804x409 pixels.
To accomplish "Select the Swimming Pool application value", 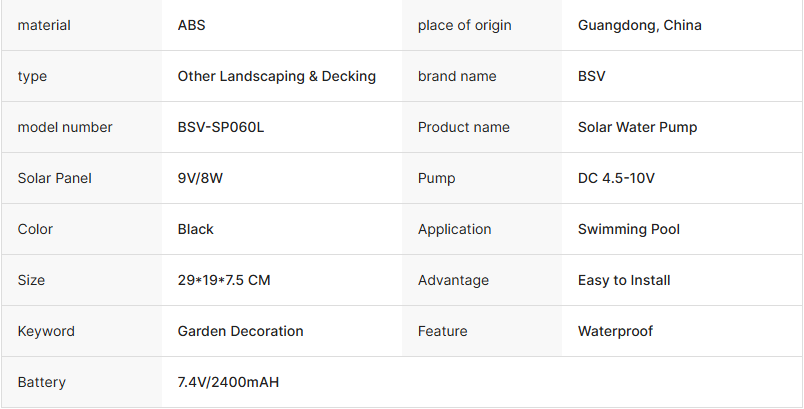I will pyautogui.click(x=629, y=229).
